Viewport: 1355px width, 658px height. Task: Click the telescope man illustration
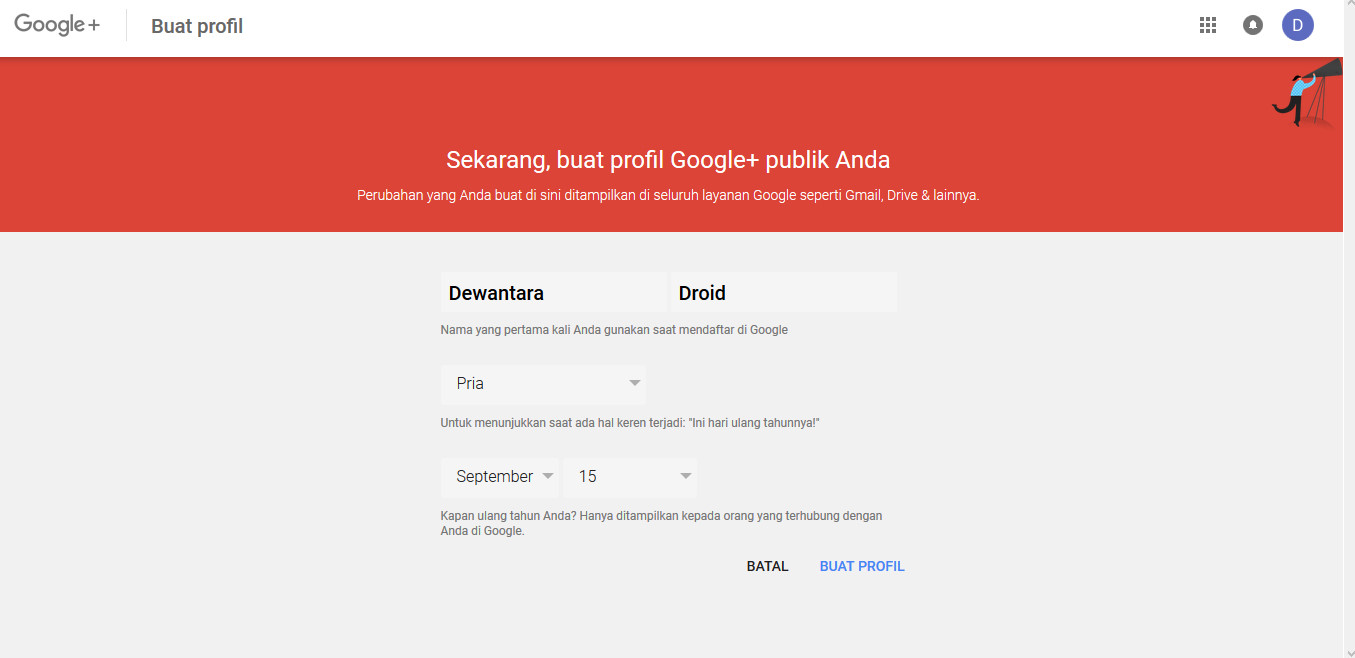click(x=1306, y=92)
